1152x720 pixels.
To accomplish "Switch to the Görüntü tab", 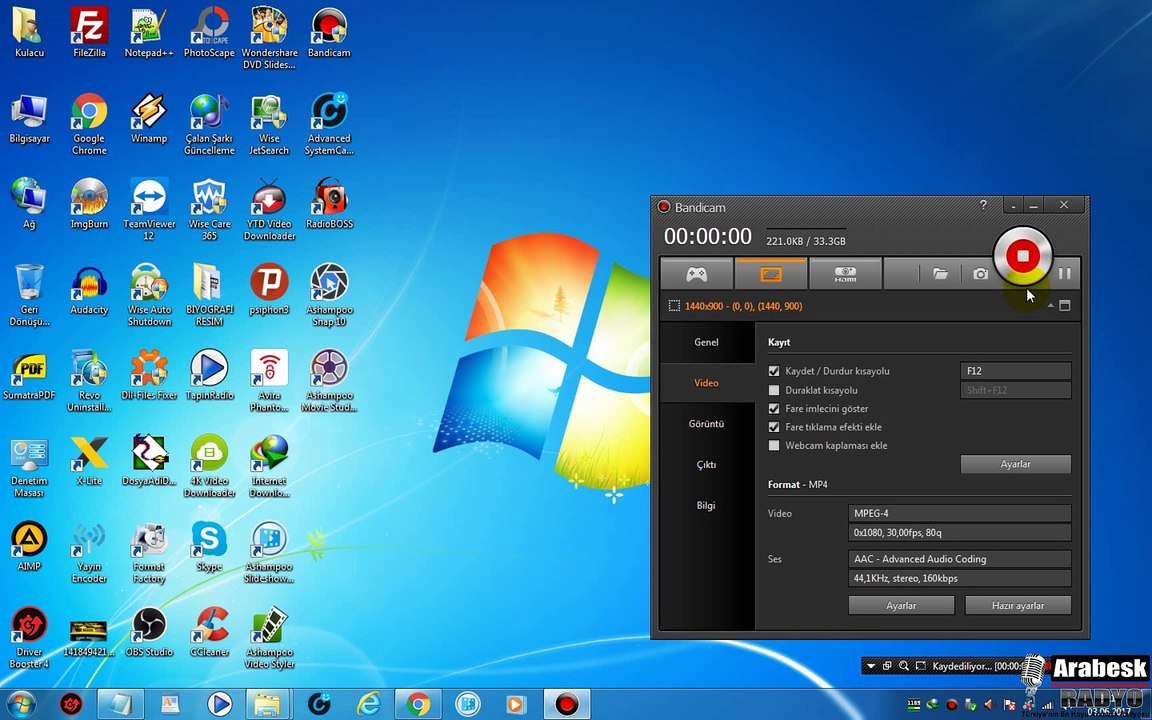I will pos(706,424).
